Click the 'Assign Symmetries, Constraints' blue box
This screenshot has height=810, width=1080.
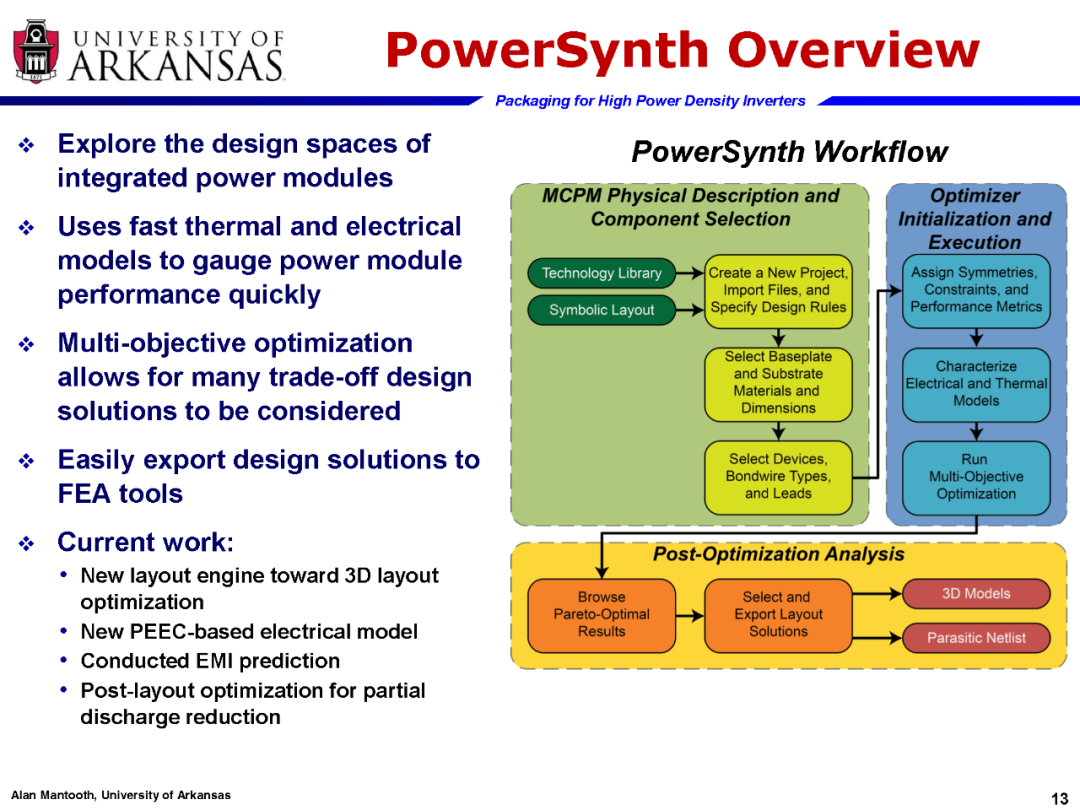coord(976,291)
